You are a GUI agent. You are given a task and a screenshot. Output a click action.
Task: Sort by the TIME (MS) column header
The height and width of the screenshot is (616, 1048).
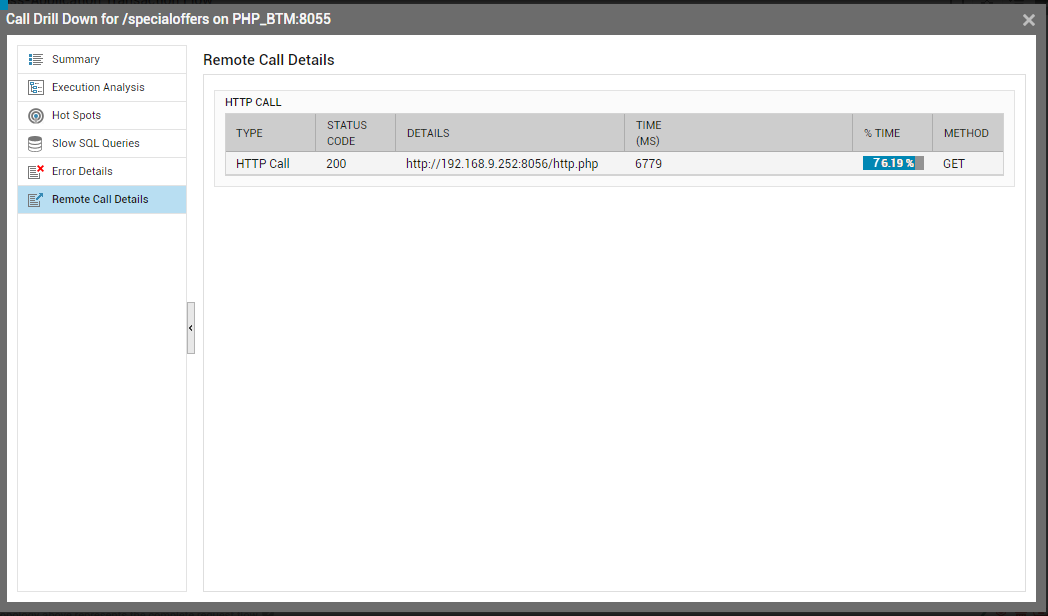pos(739,133)
